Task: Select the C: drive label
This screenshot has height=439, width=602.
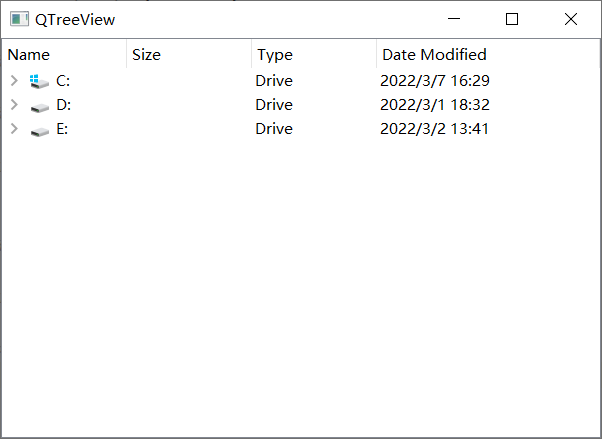Action: point(63,81)
